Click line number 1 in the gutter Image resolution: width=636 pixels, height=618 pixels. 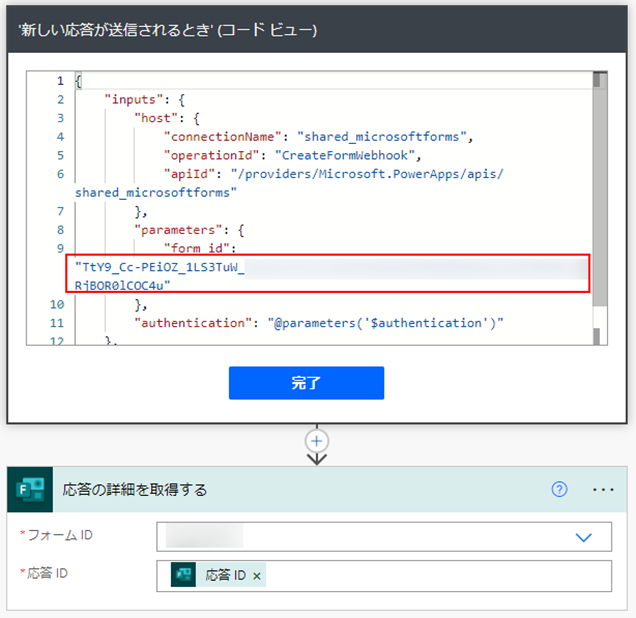[60, 81]
